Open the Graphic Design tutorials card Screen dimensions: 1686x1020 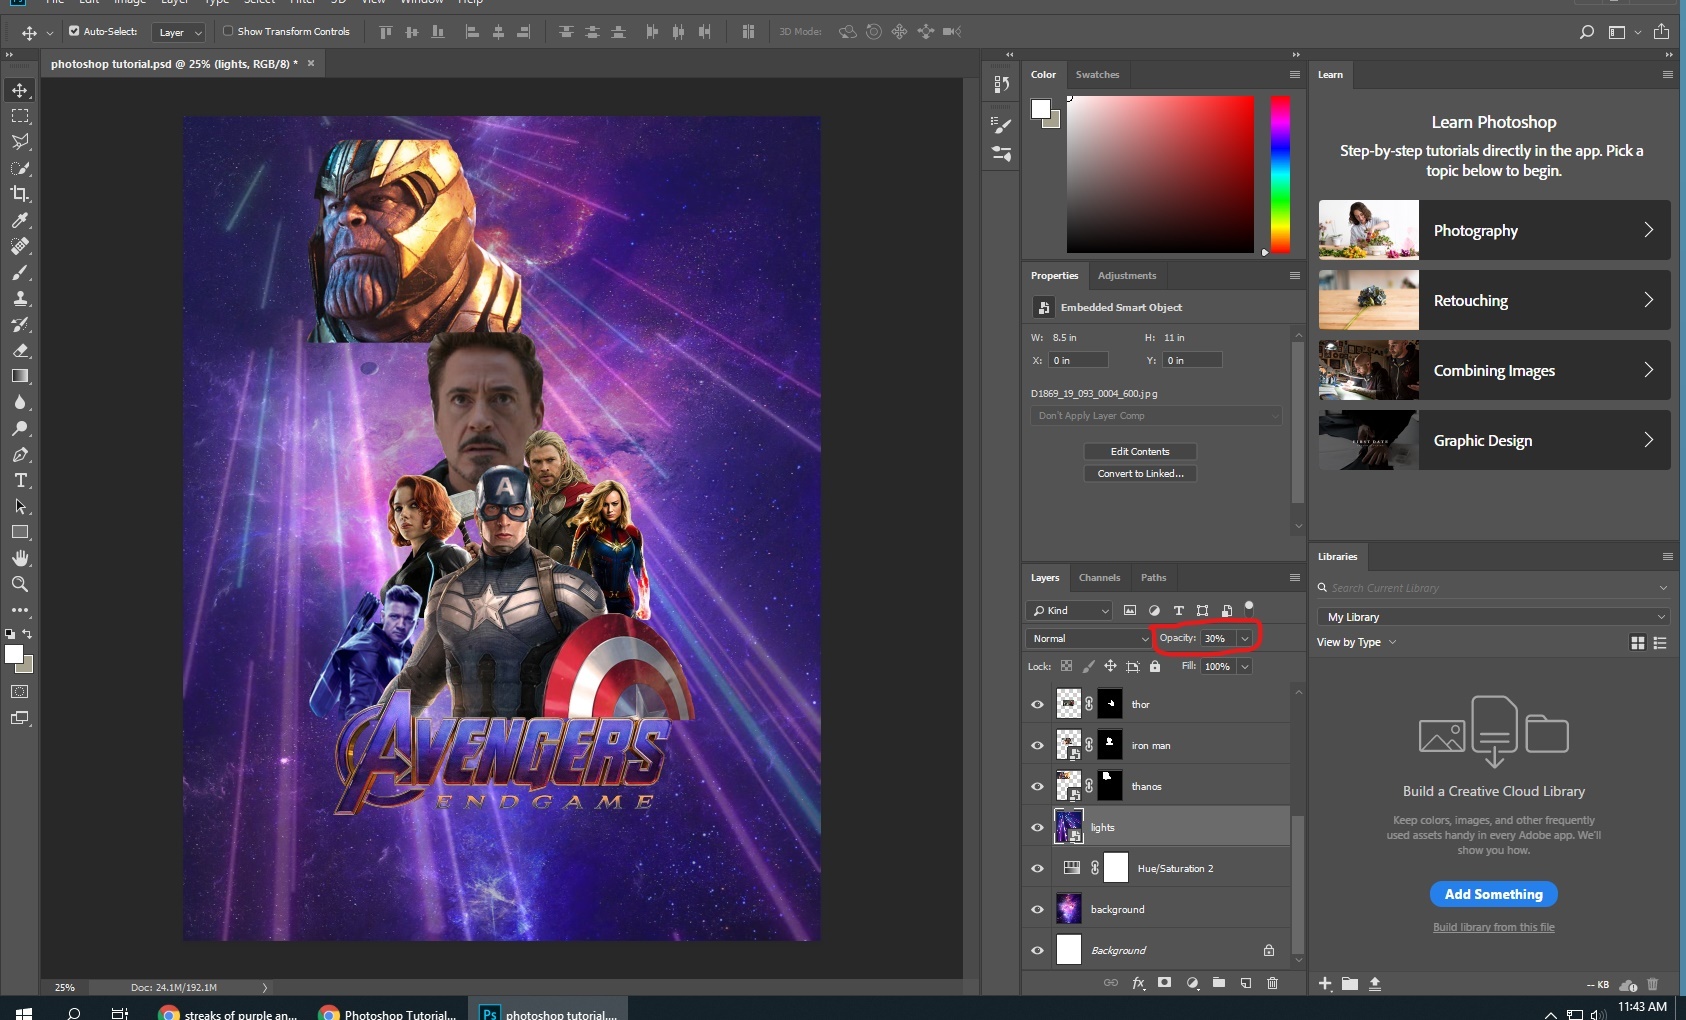pos(1494,440)
